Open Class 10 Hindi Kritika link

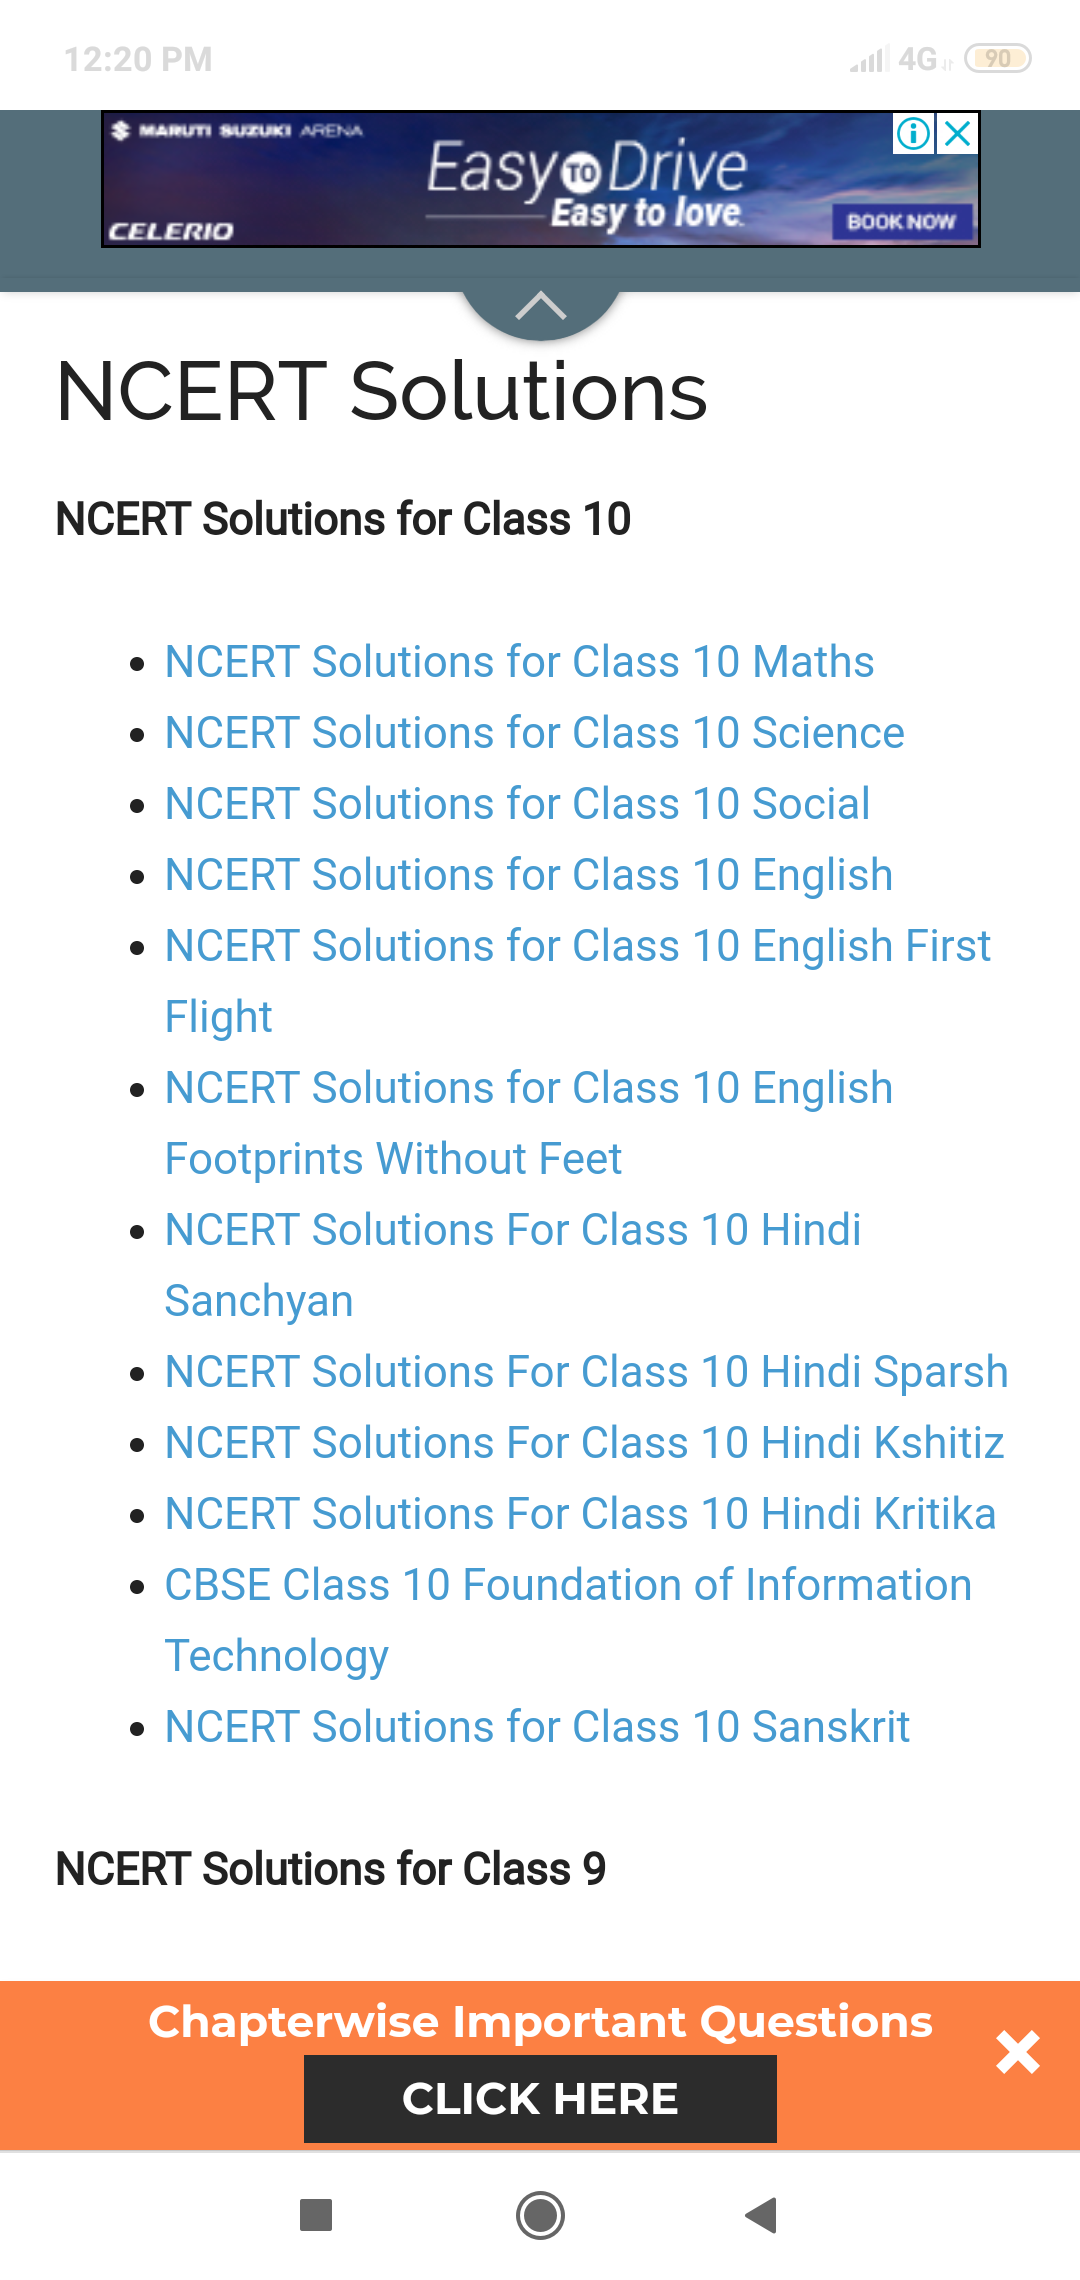[580, 1514]
